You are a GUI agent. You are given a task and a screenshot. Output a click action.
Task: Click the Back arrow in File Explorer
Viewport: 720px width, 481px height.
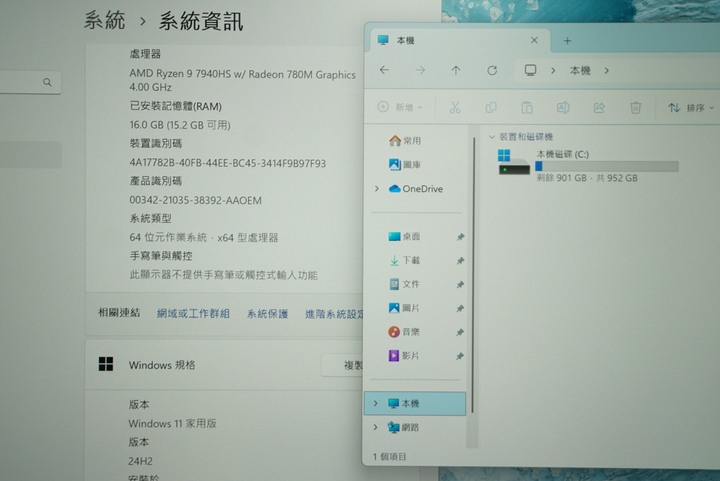coord(384,70)
